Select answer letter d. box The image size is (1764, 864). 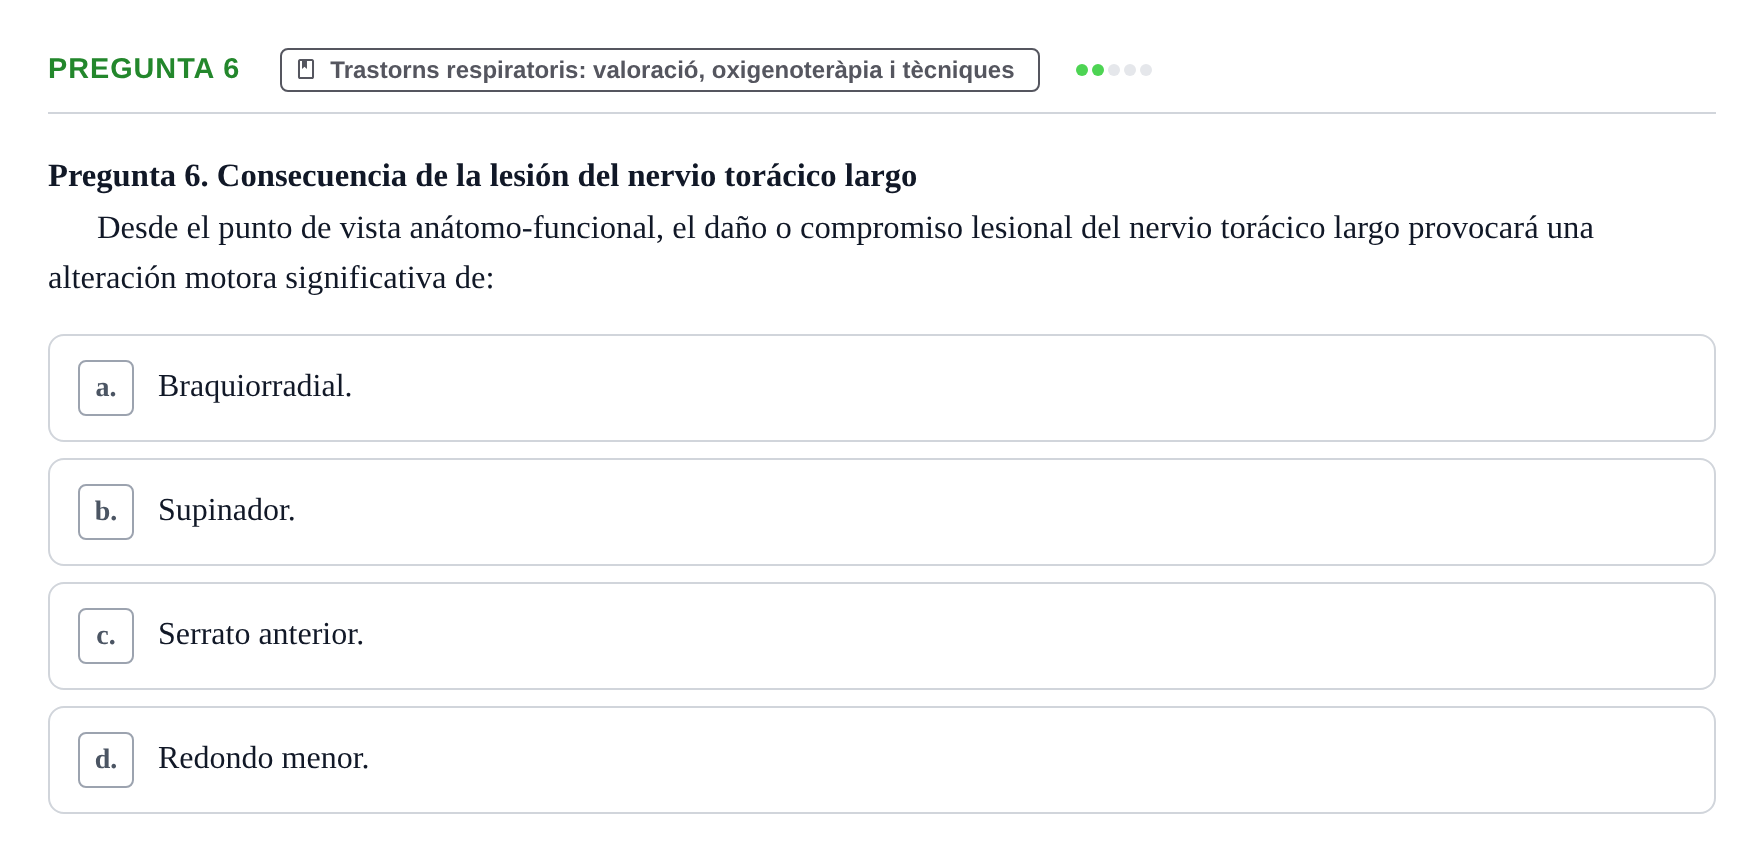click(106, 760)
